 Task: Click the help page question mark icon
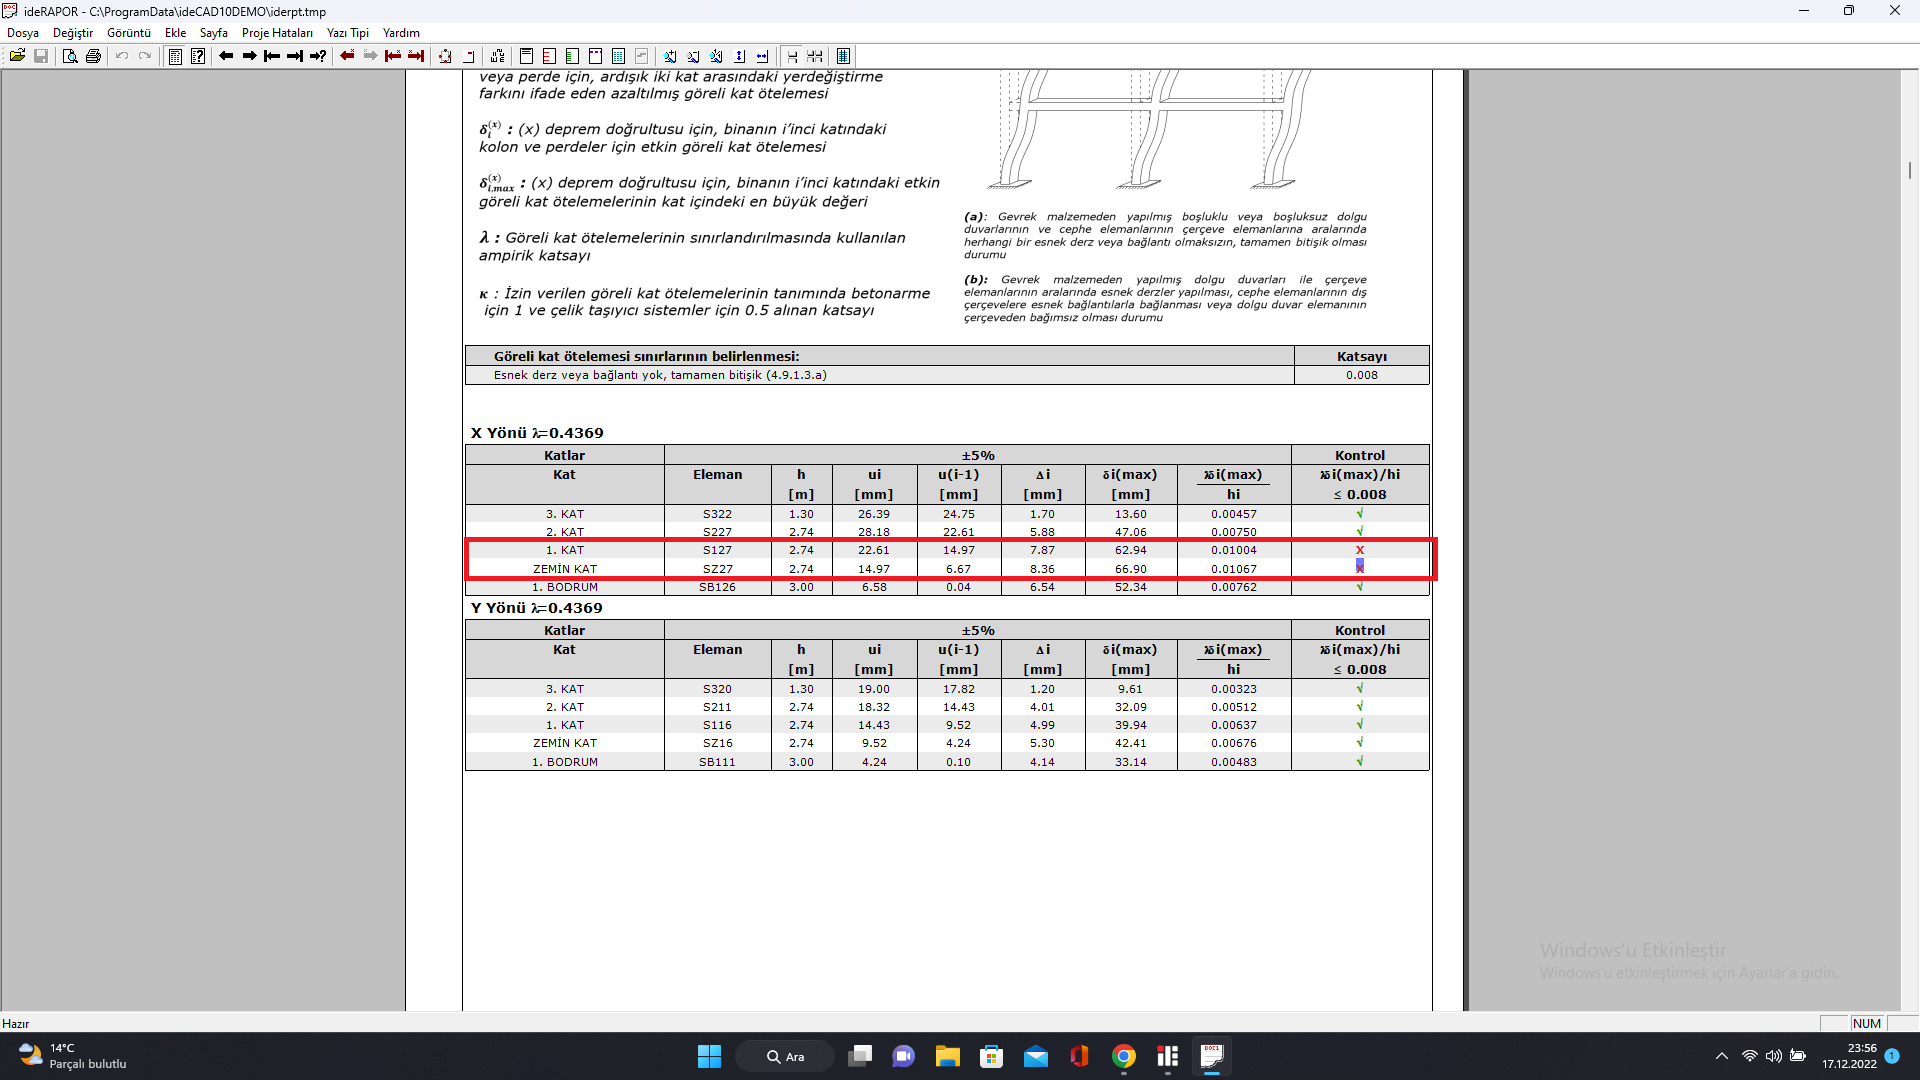[198, 56]
